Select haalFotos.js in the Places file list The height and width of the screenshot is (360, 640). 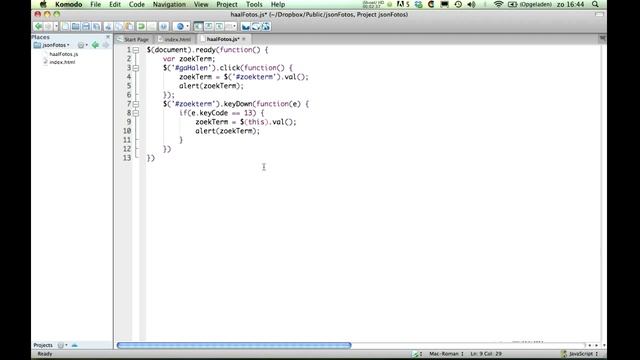coord(64,54)
